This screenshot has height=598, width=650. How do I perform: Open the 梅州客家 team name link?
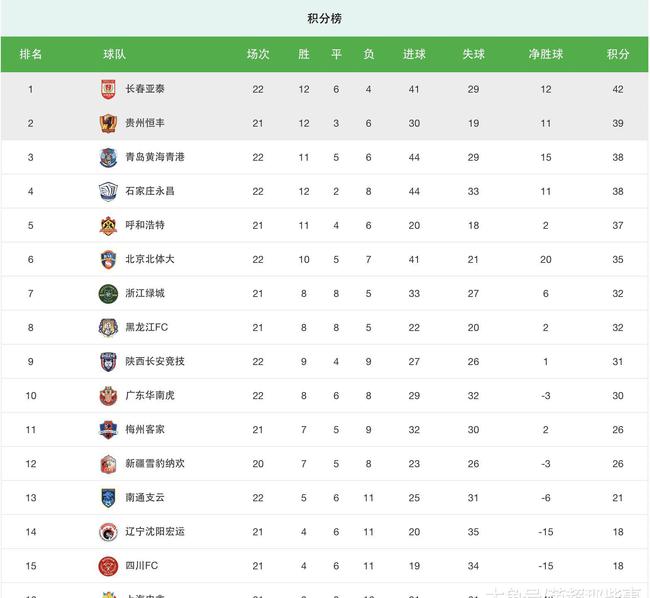coord(145,429)
